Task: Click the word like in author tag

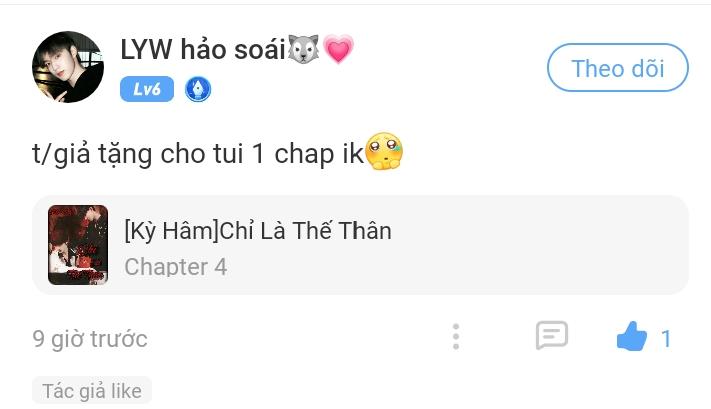Action: [127, 391]
